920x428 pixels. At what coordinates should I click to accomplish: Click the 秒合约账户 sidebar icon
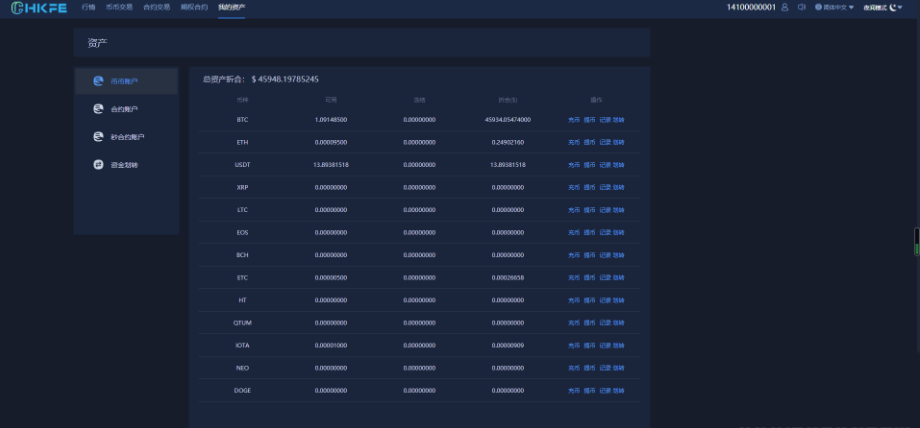pyautogui.click(x=99, y=137)
